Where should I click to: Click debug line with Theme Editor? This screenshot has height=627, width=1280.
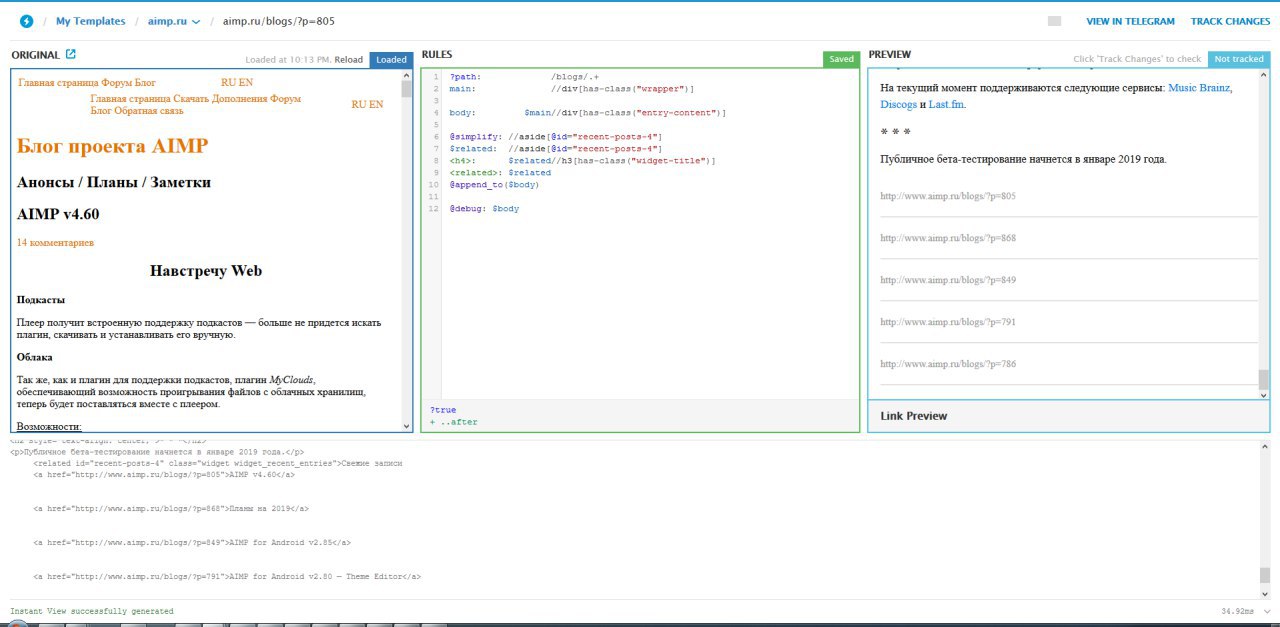(x=227, y=577)
